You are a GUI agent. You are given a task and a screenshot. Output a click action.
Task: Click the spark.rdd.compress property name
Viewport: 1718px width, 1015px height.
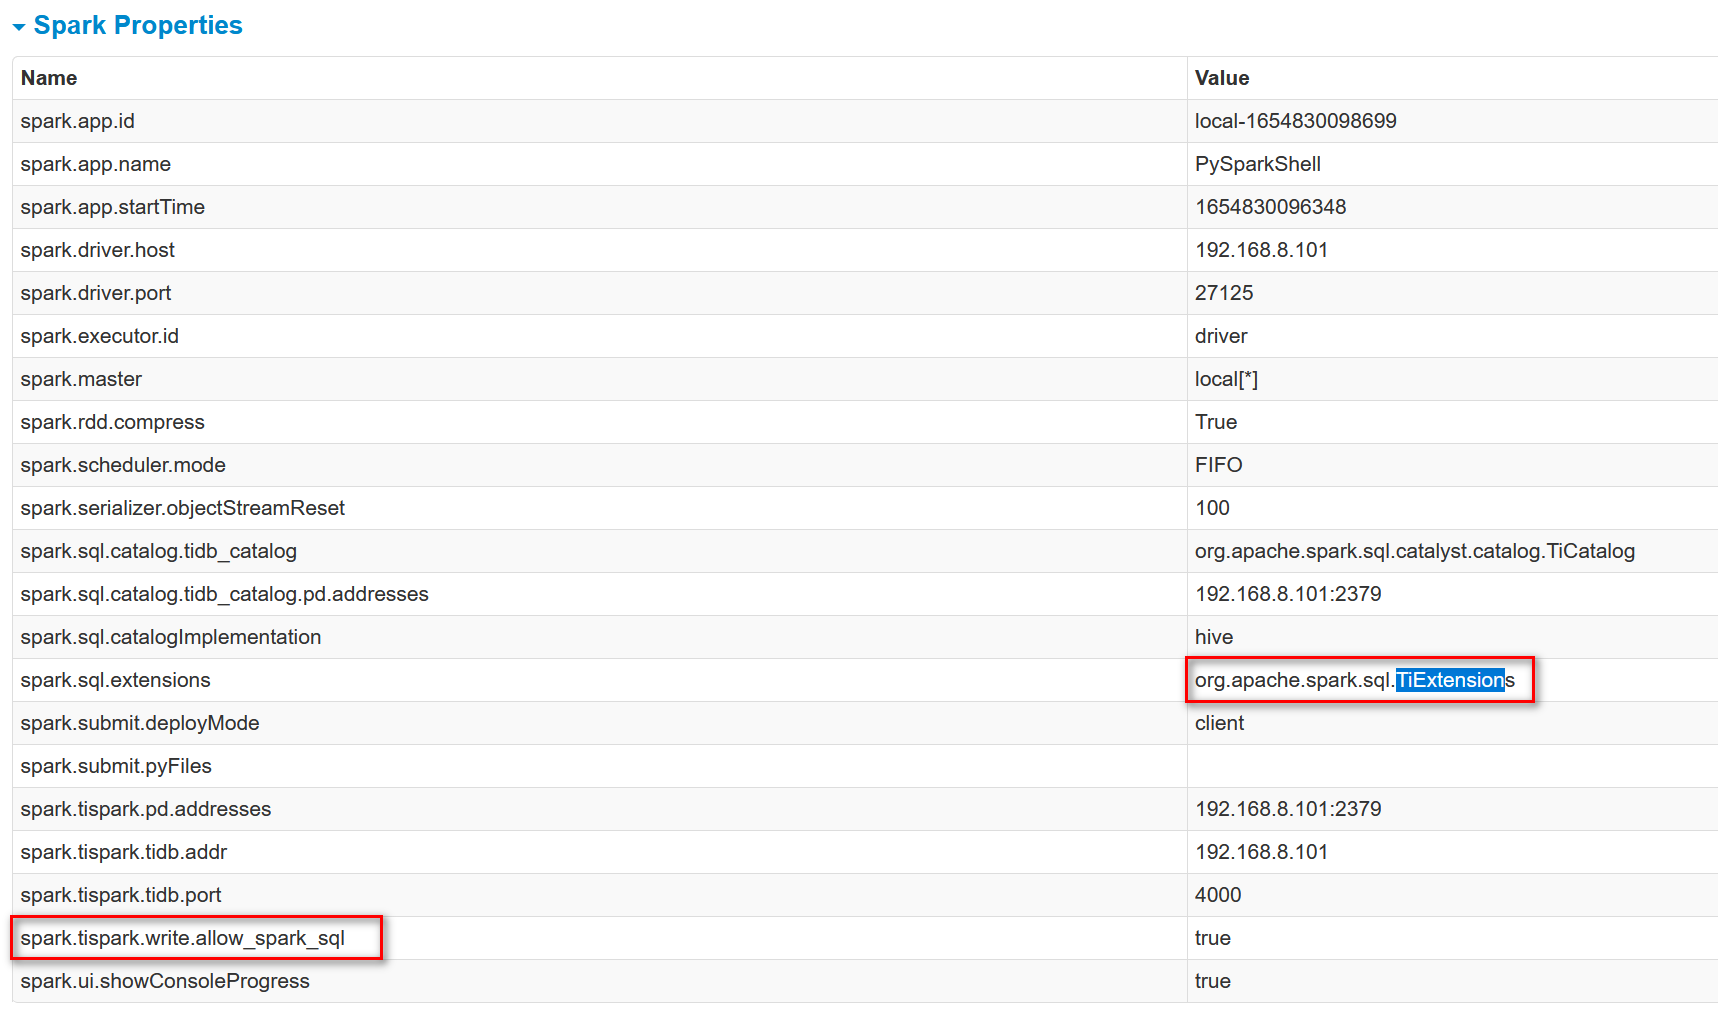coord(113,422)
